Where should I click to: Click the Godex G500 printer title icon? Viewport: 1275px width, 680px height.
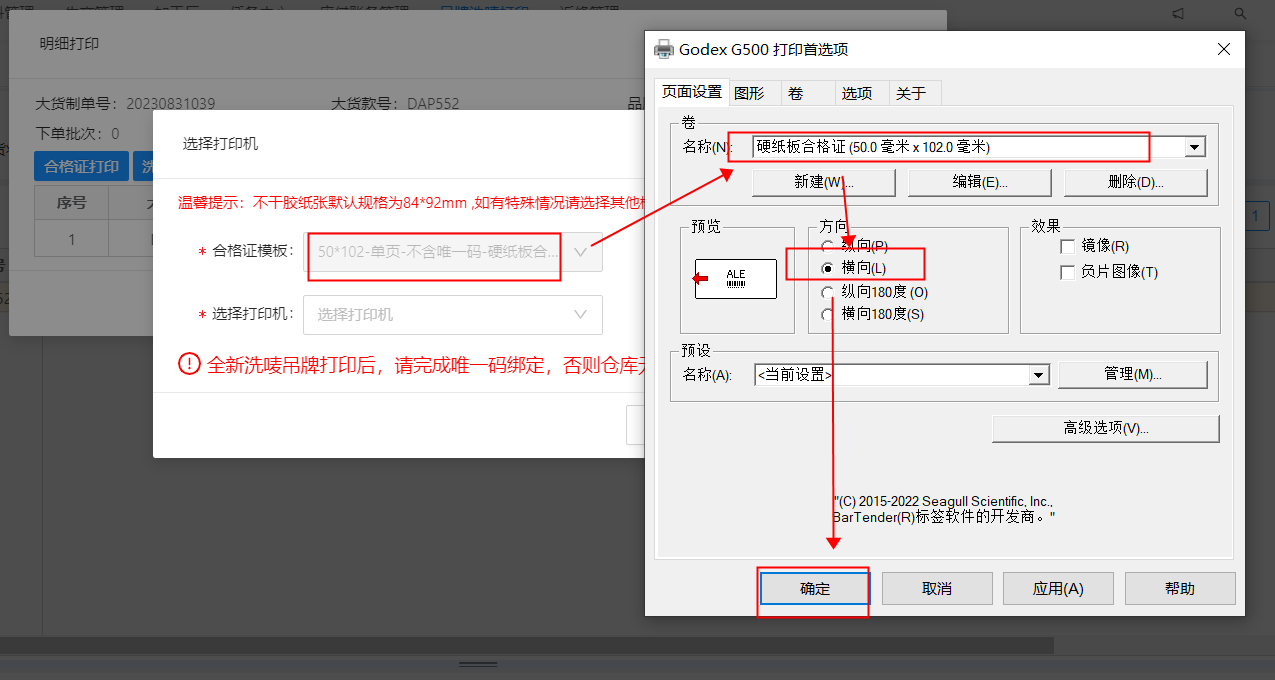point(663,49)
